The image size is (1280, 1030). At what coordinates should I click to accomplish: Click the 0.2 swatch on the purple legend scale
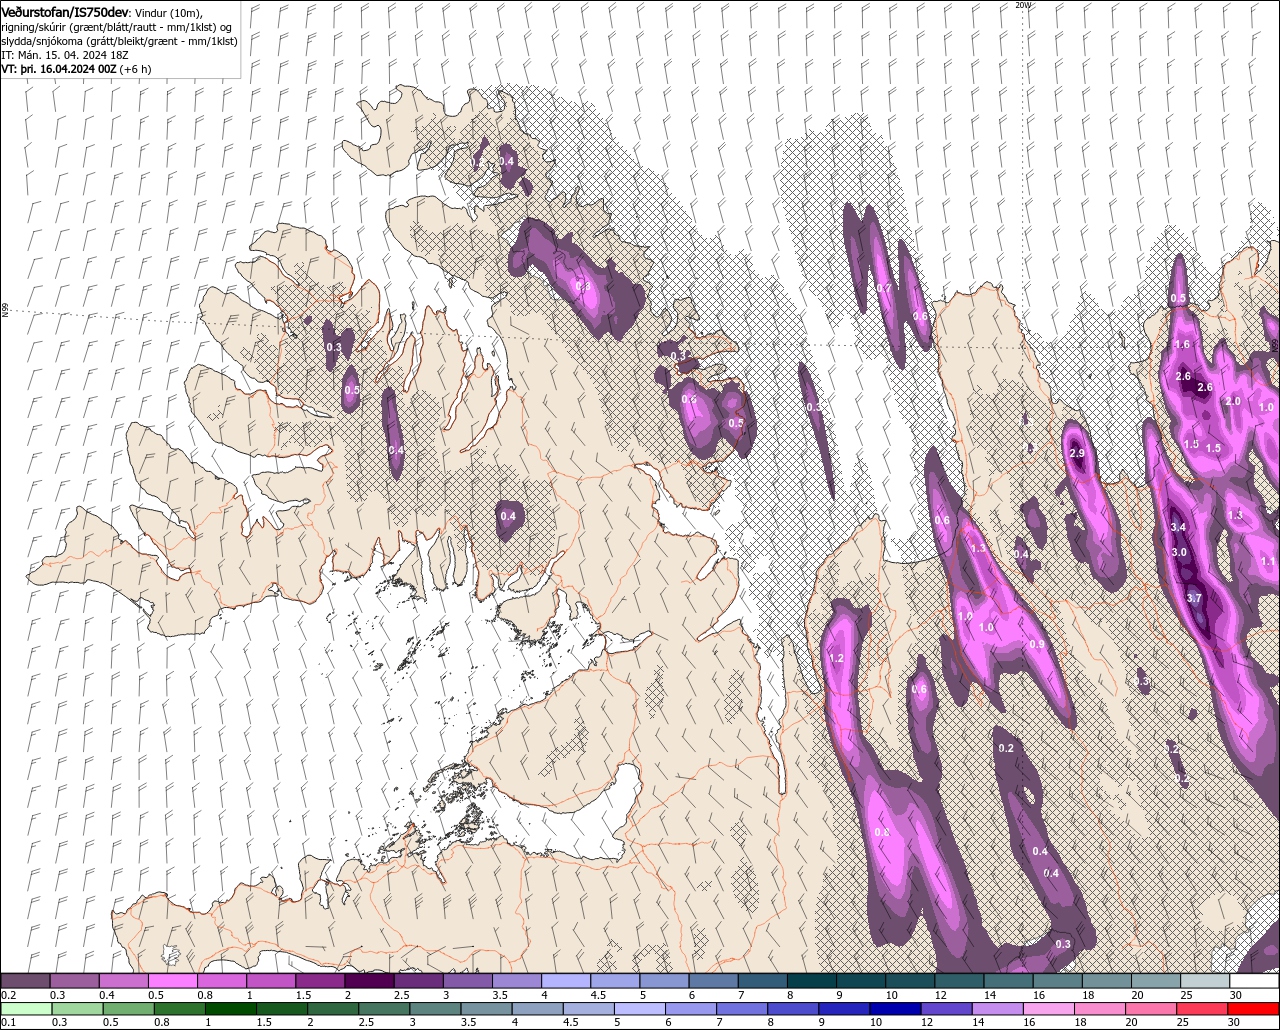tap(25, 981)
